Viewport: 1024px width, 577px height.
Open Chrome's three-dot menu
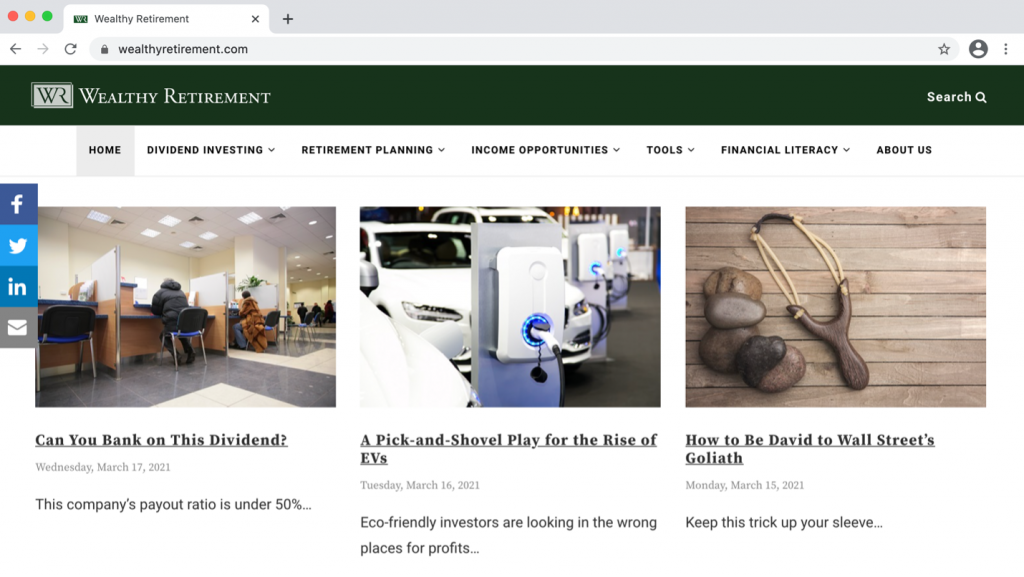1005,49
